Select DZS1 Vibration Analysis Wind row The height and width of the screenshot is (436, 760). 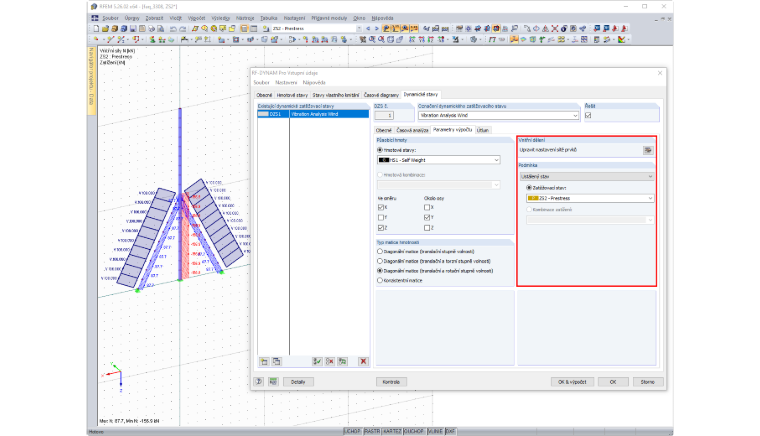coord(313,114)
